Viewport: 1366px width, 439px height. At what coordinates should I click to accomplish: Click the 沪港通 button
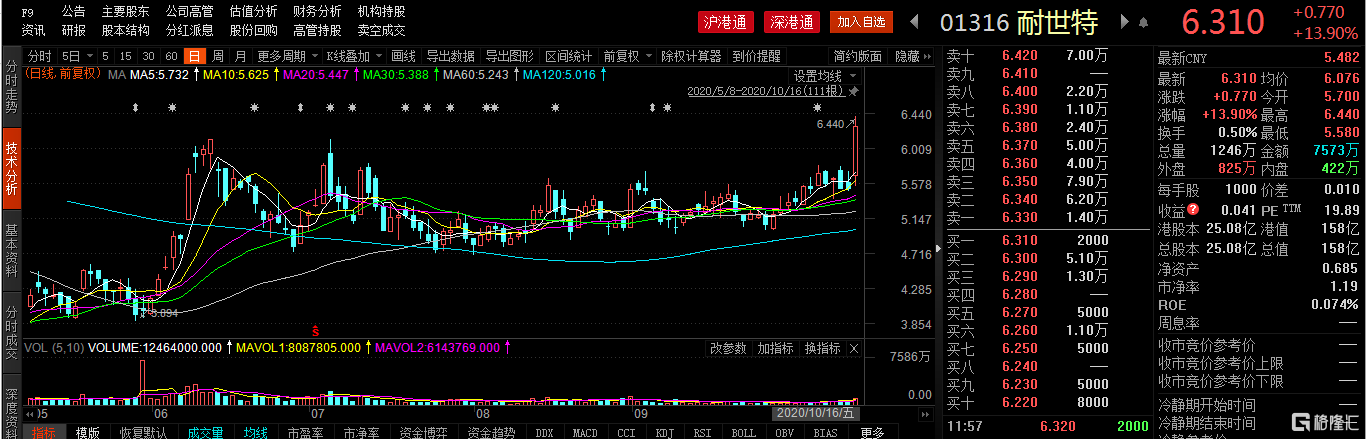pyautogui.click(x=726, y=21)
